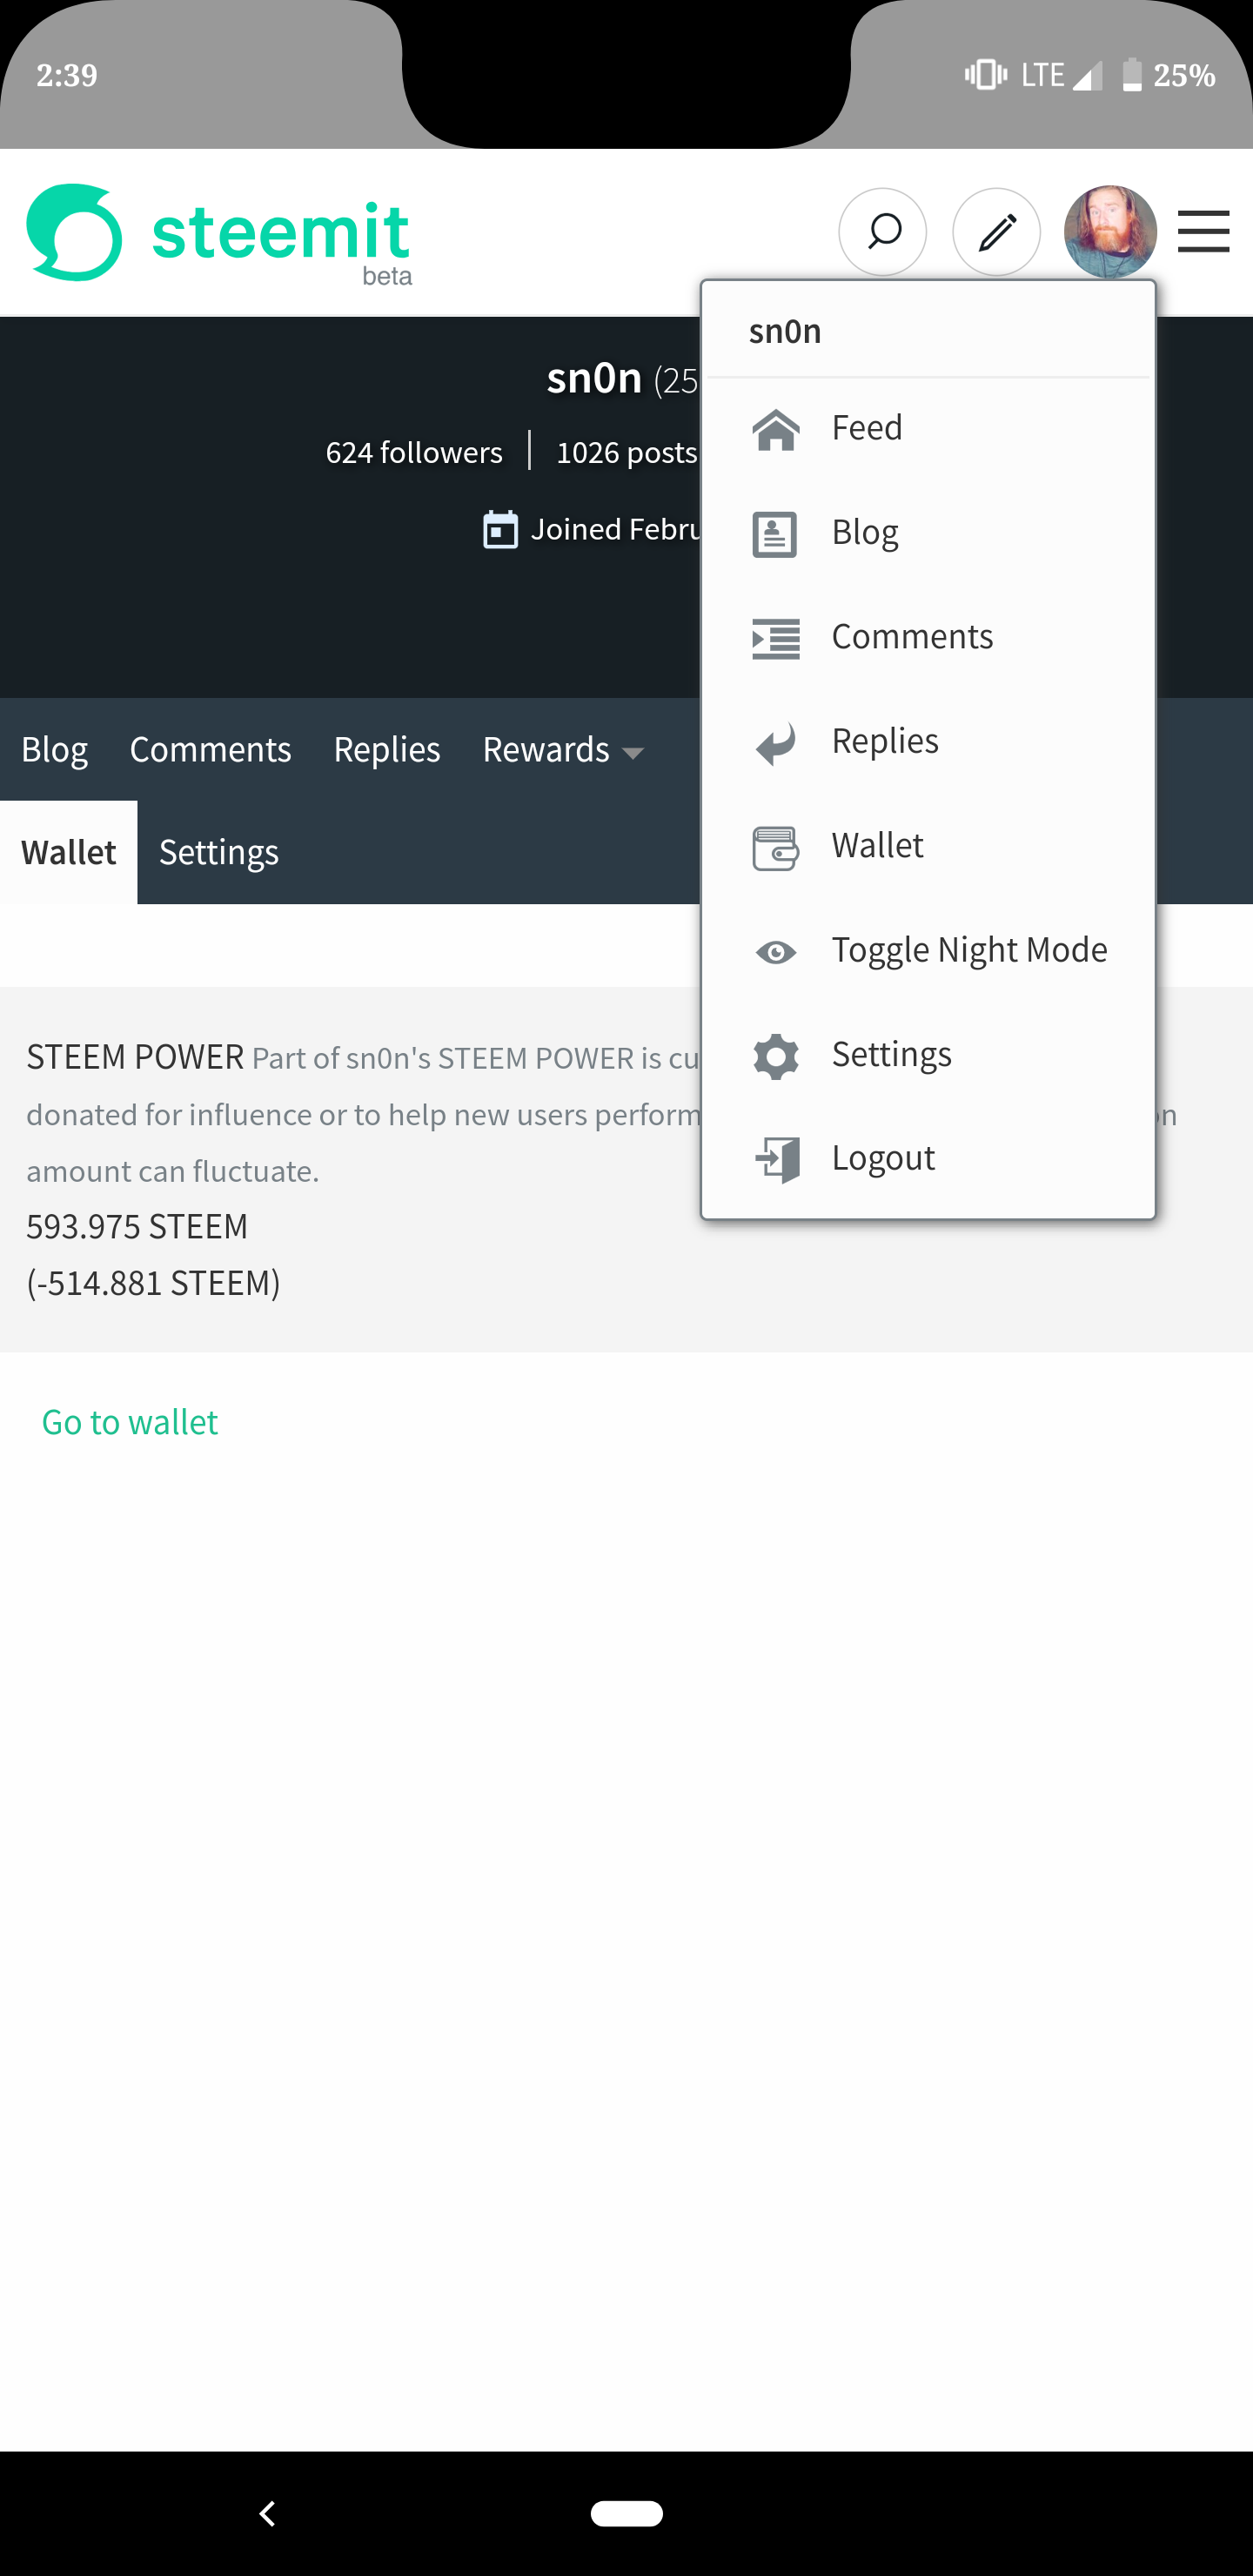Image resolution: width=1253 pixels, height=2576 pixels.
Task: Select Comments in the user dropdown menu
Action: point(929,637)
